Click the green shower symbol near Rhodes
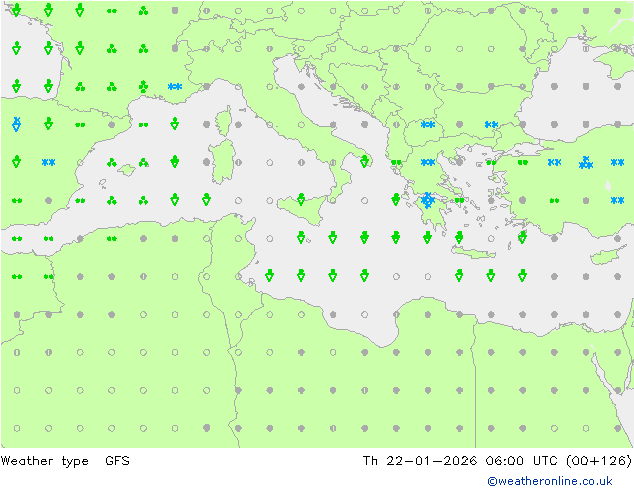634x490 pixels. pyautogui.click(x=522, y=237)
